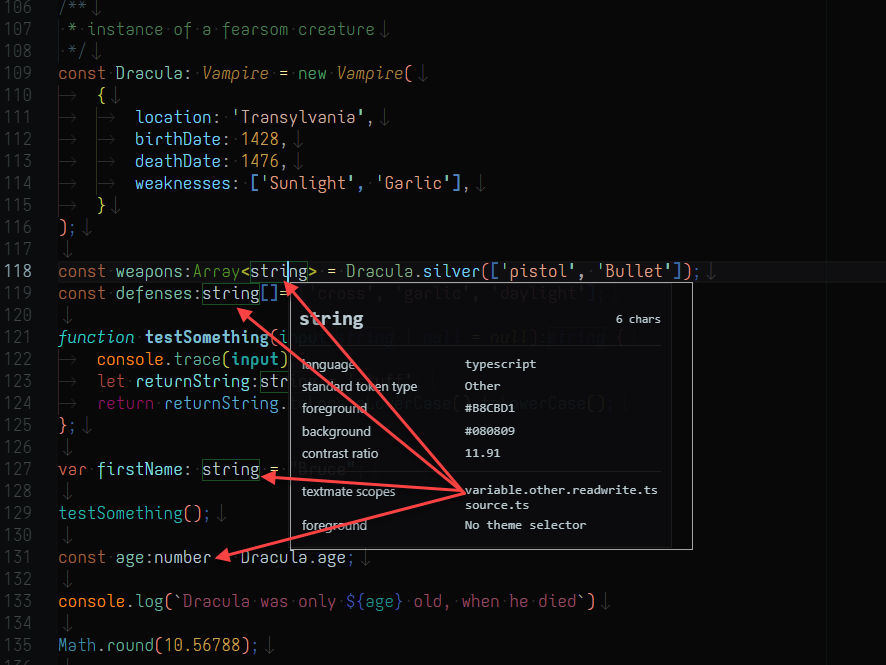Click the 'Sunlight' string in weaknesses array
The image size is (886, 665).
coord(308,183)
